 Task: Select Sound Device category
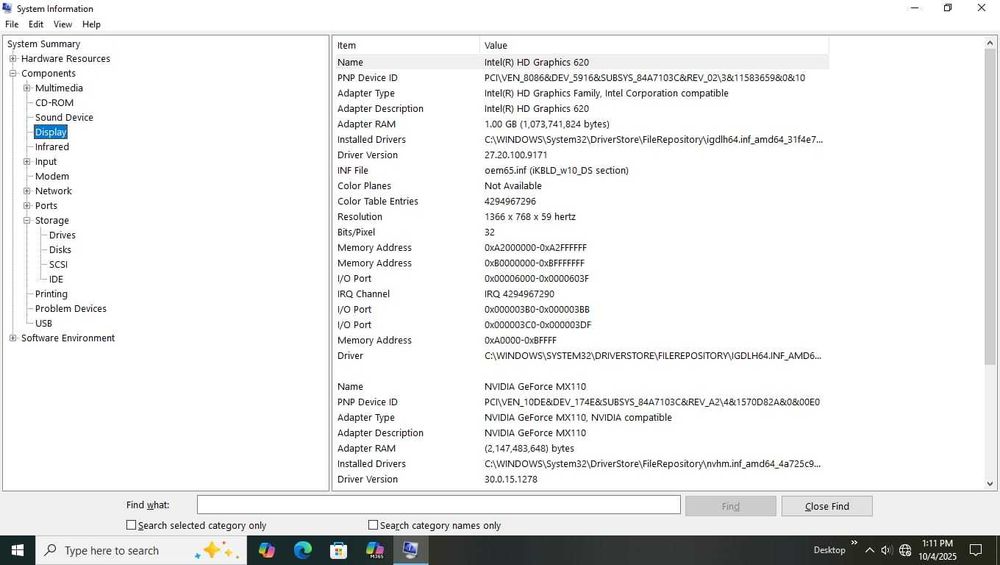(x=64, y=117)
